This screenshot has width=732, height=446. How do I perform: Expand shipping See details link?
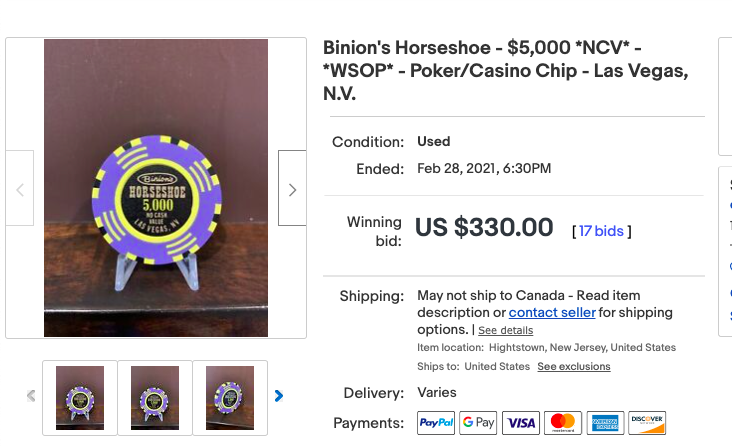click(x=506, y=330)
